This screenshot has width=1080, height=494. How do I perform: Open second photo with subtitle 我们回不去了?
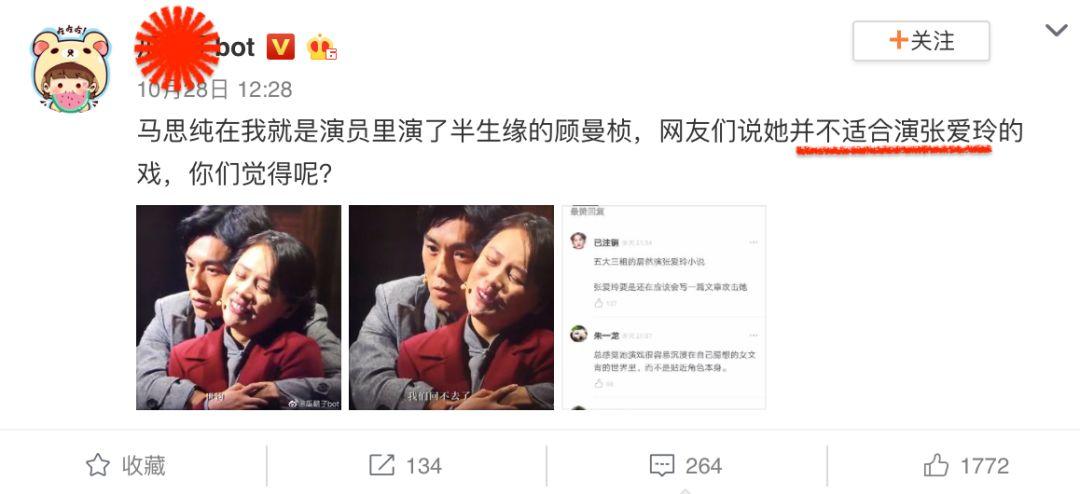point(451,307)
